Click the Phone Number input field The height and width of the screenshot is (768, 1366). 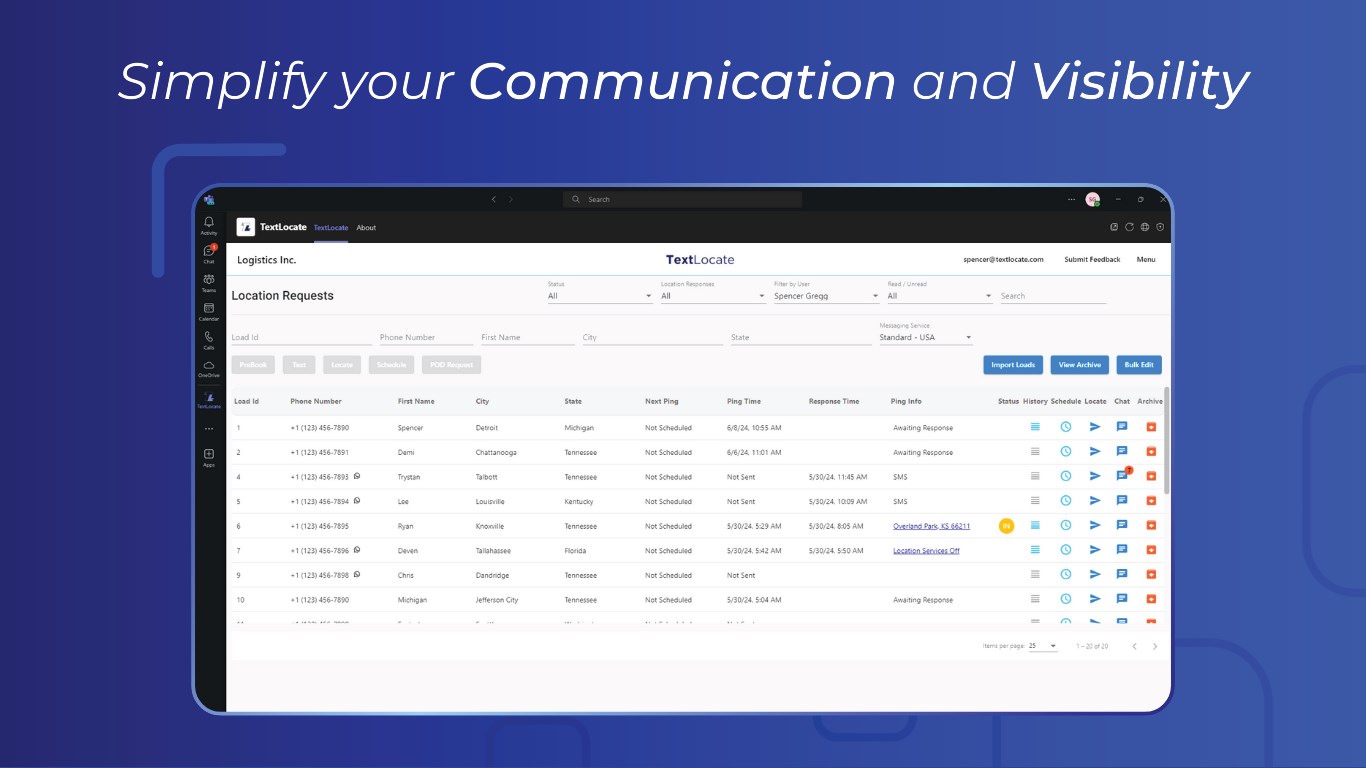(x=427, y=338)
